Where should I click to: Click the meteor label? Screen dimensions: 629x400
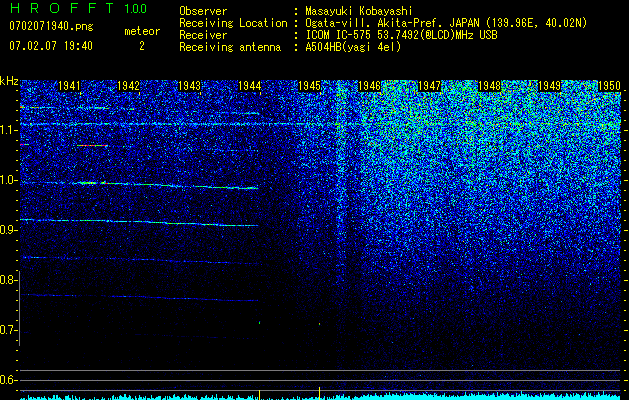click(142, 31)
